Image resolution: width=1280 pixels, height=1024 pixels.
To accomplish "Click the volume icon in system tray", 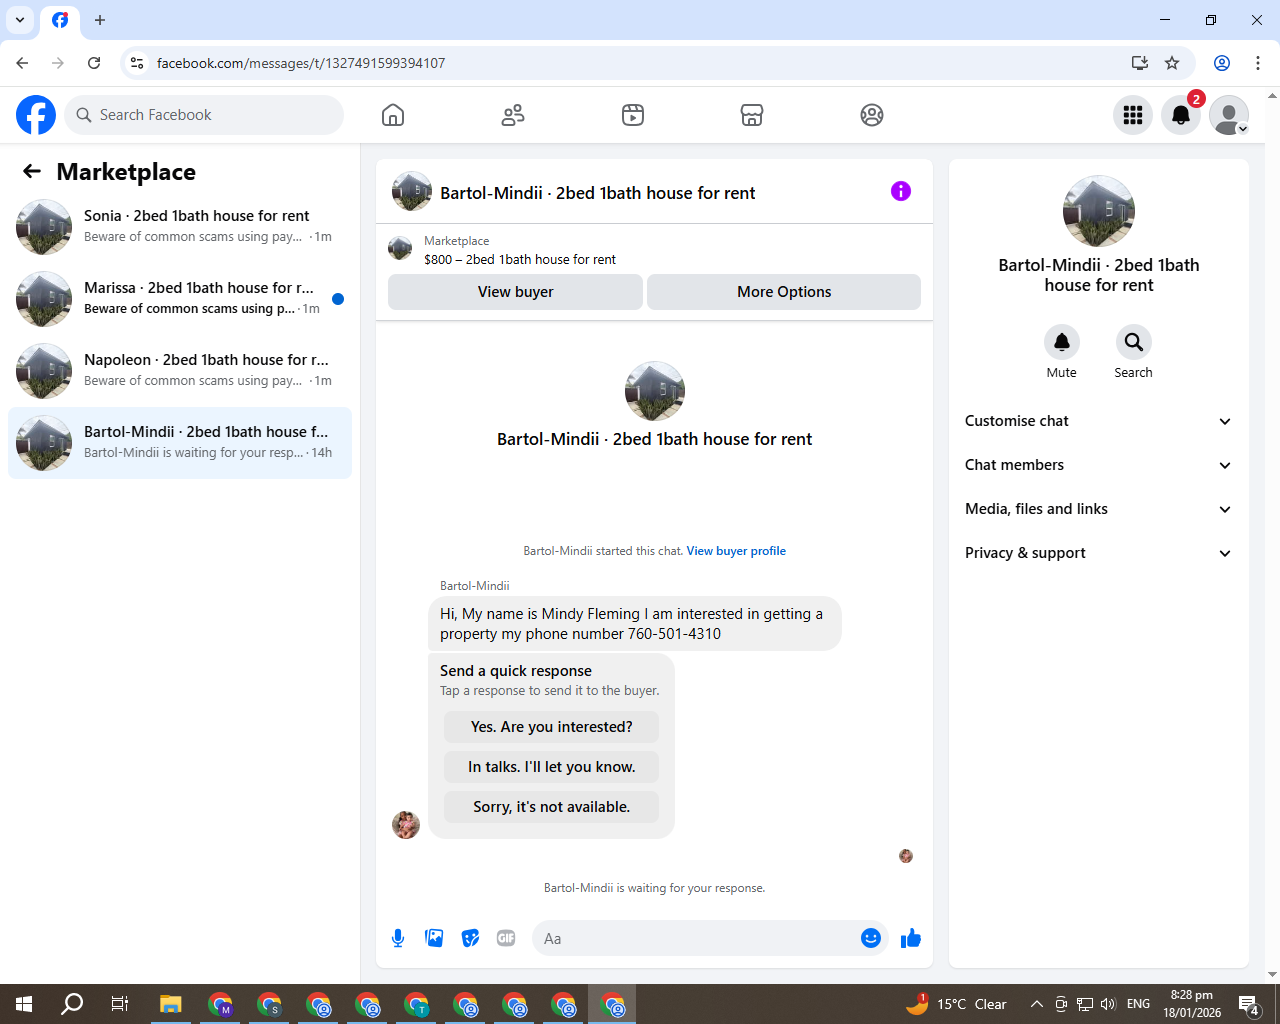I will point(1108,1004).
